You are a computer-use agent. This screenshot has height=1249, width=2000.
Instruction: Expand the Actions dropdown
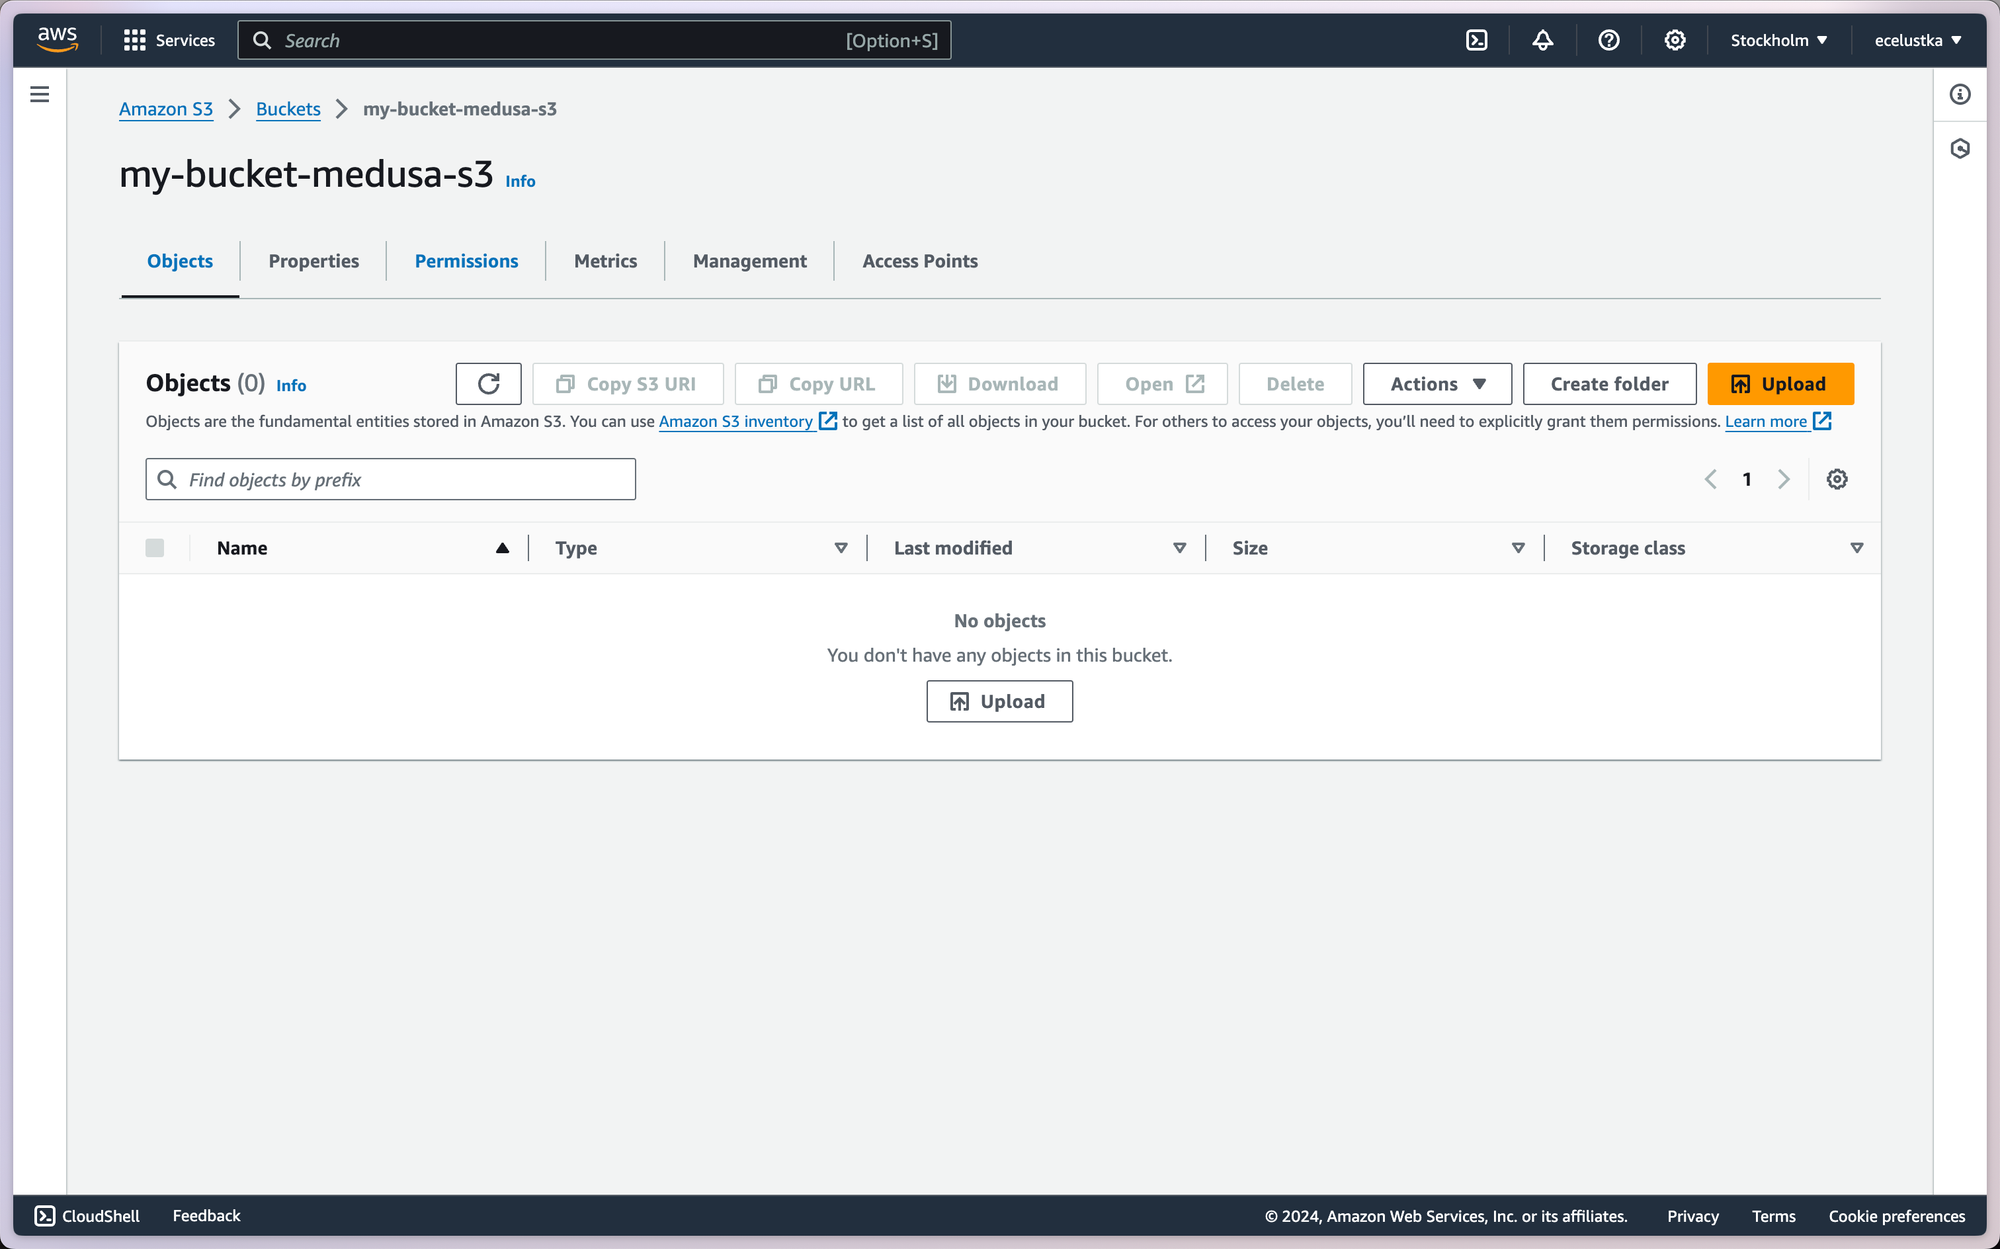[x=1437, y=384]
